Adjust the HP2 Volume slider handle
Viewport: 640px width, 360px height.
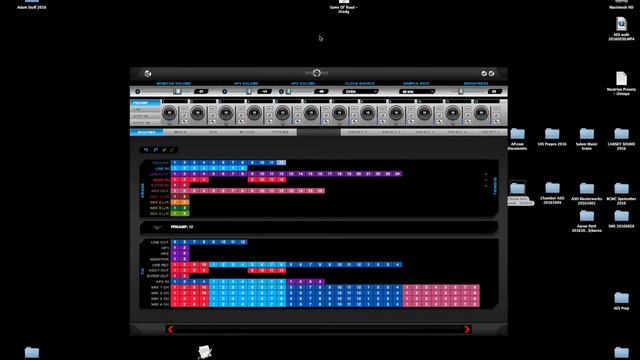point(288,91)
